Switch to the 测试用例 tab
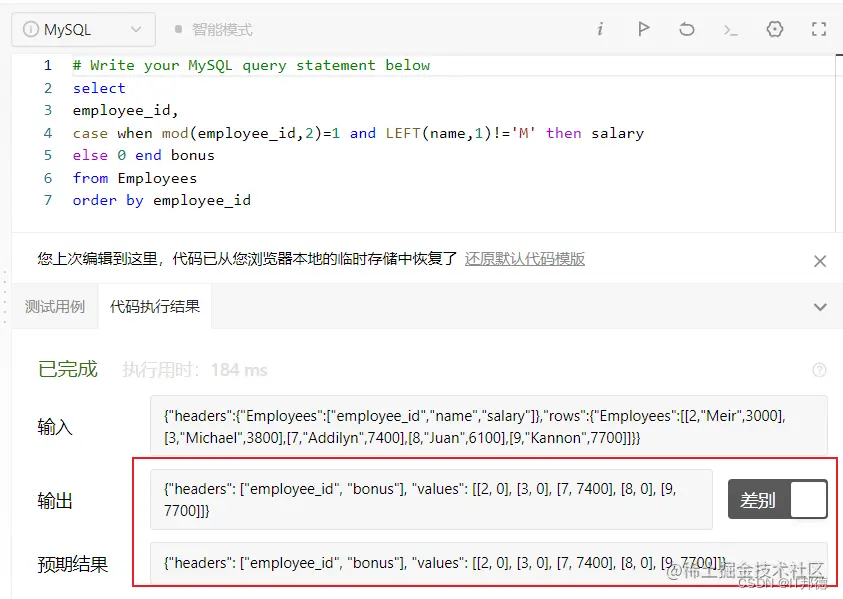The width and height of the screenshot is (843, 599). point(55,306)
